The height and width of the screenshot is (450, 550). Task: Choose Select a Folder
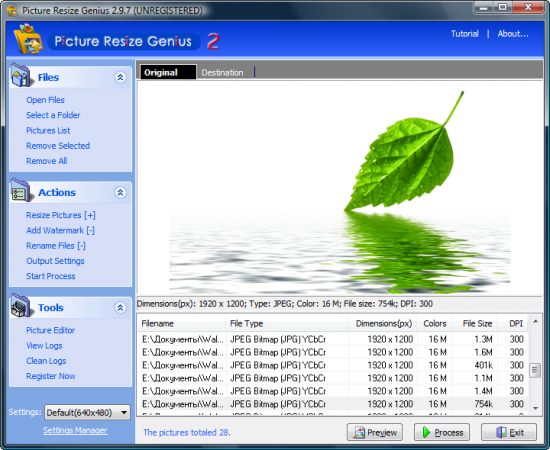click(x=53, y=115)
